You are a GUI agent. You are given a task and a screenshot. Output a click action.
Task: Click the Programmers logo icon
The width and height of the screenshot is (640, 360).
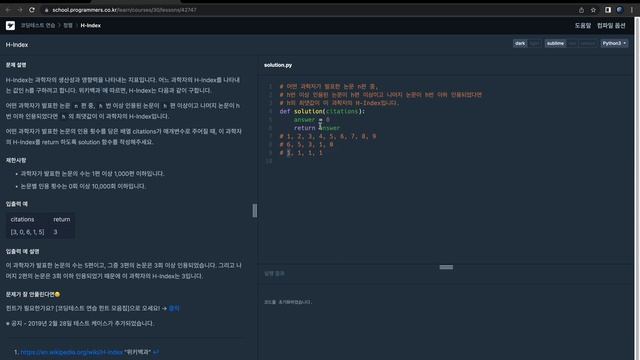coord(10,25)
